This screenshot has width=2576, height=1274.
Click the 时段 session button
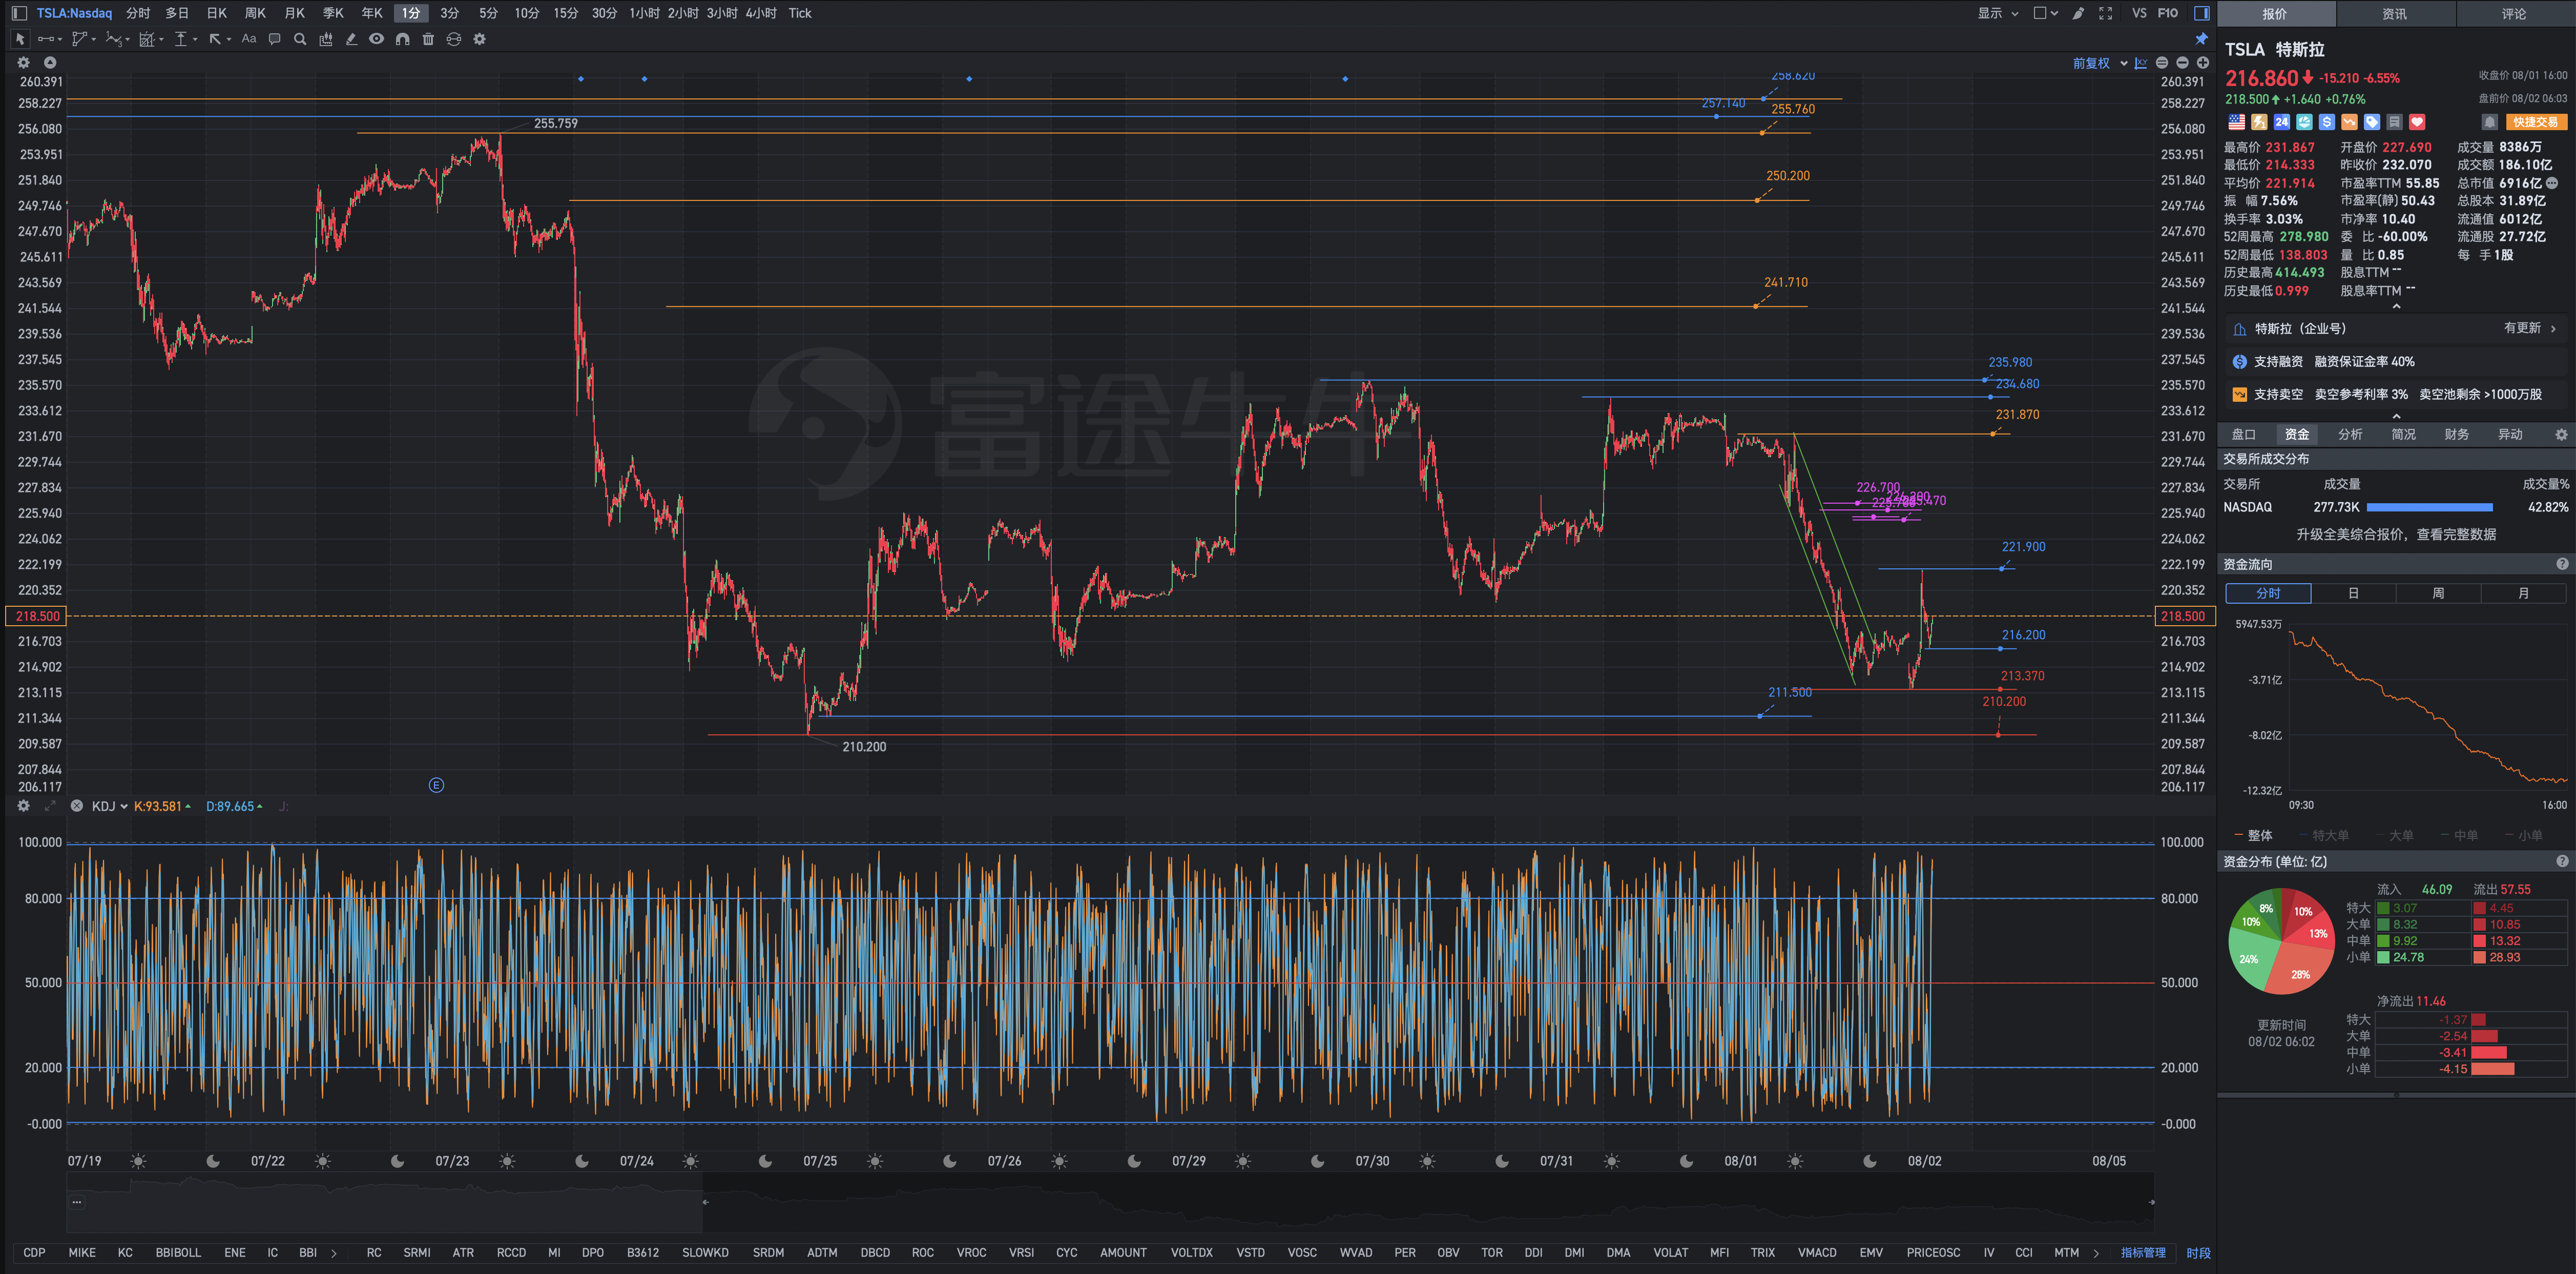pos(2198,1252)
